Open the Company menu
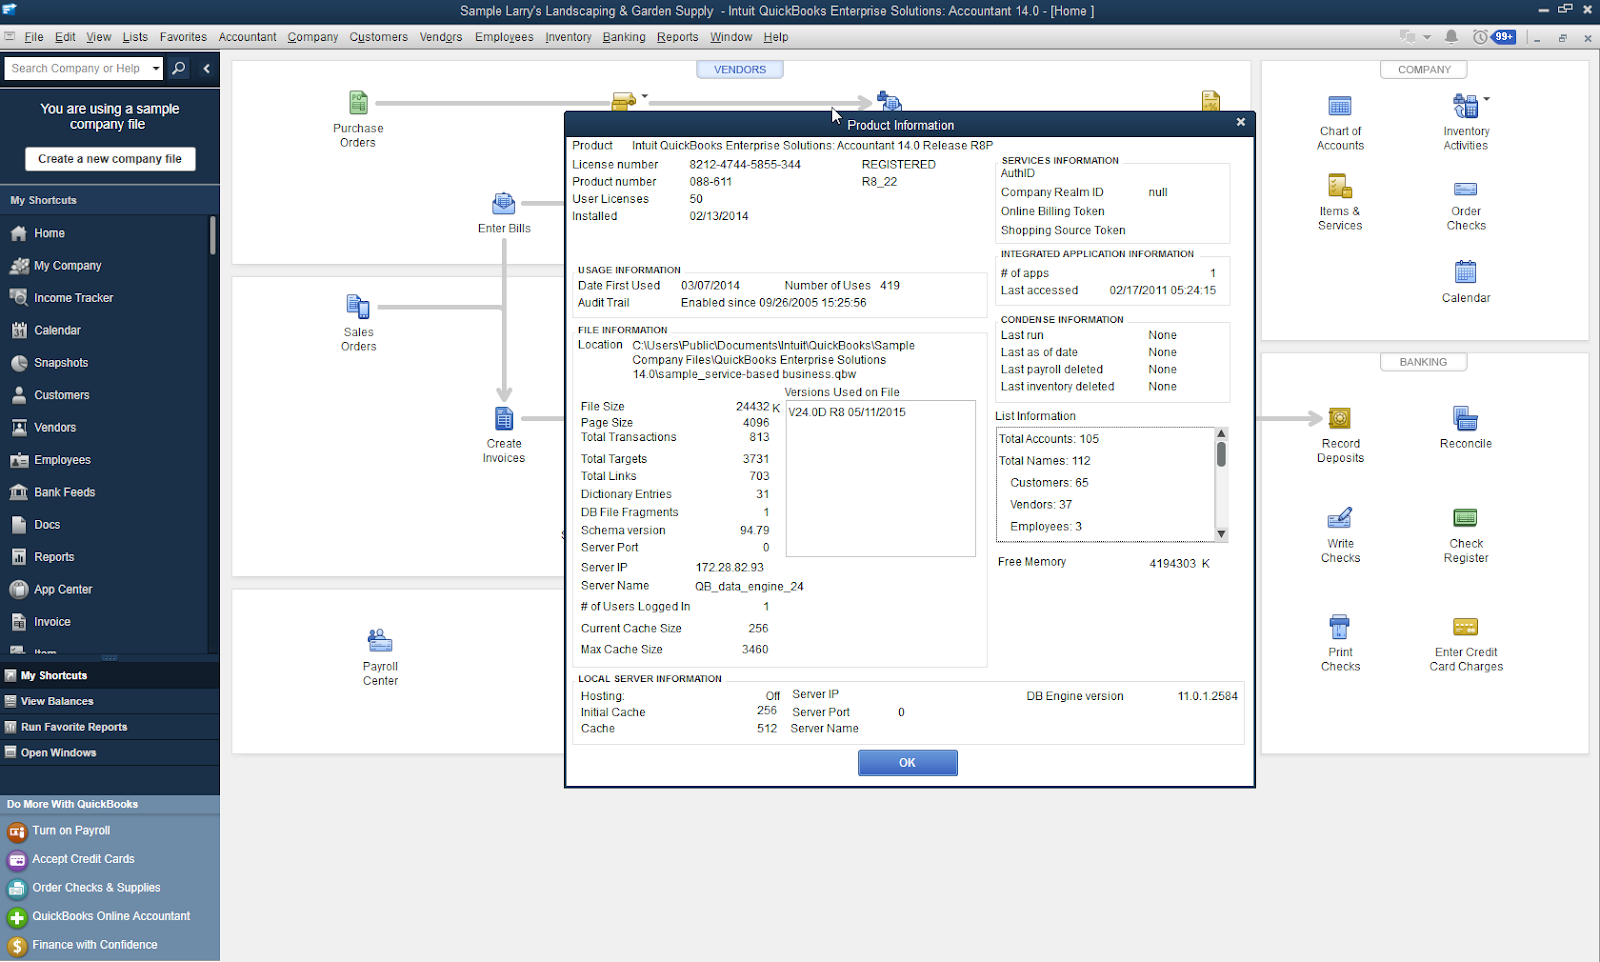The height and width of the screenshot is (962, 1600). (313, 37)
